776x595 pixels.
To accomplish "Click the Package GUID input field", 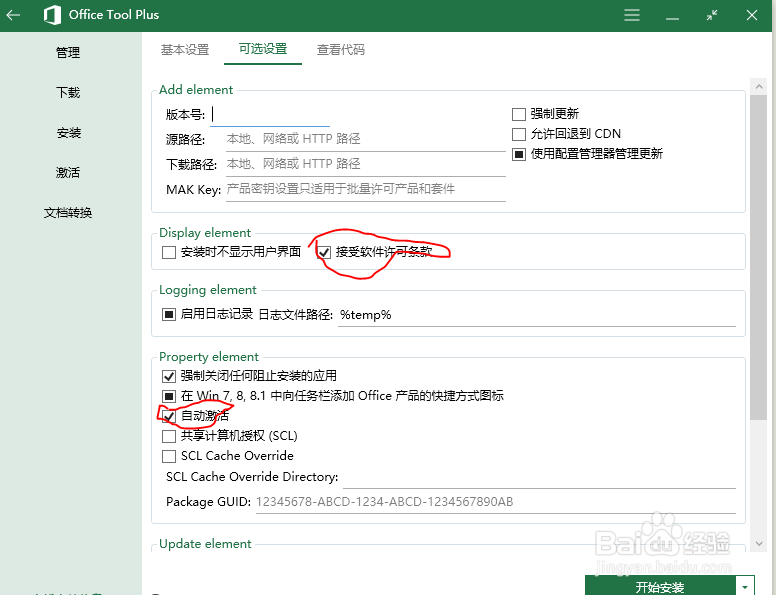I will coord(495,502).
